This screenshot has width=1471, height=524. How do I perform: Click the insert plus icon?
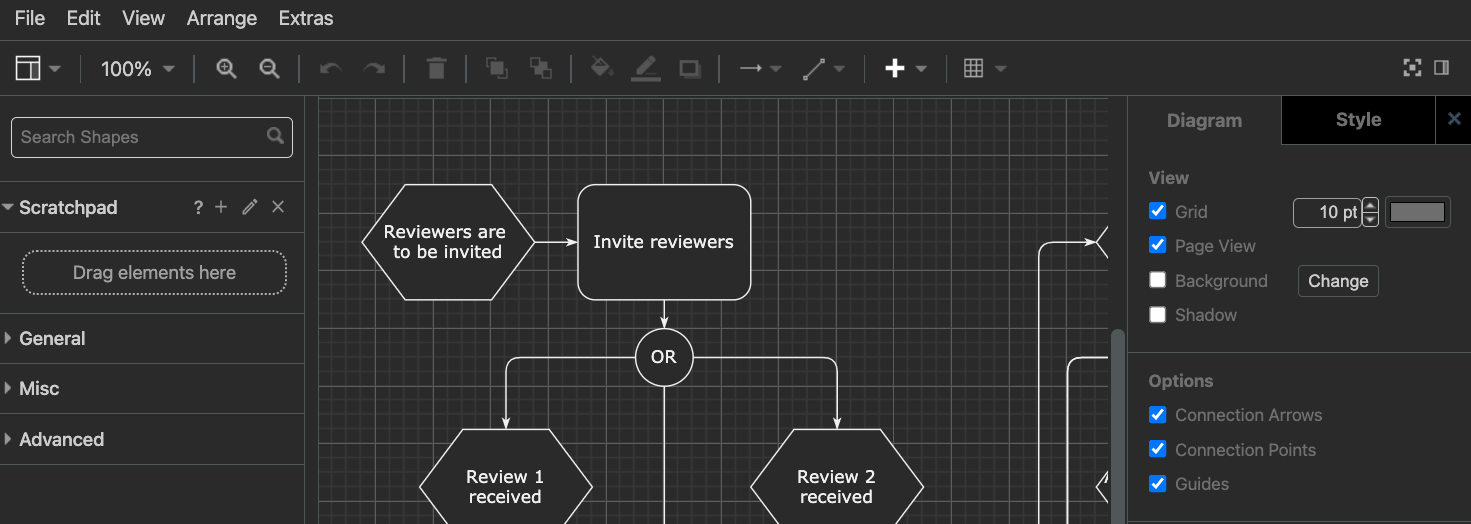point(895,68)
